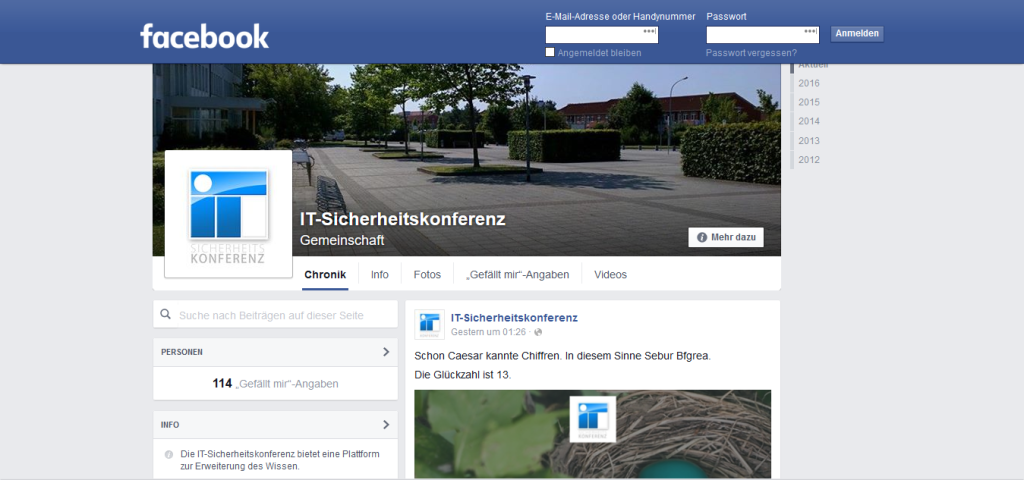This screenshot has width=1024, height=480.
Task: Expand the PERSONEN section chevron
Action: click(x=386, y=352)
